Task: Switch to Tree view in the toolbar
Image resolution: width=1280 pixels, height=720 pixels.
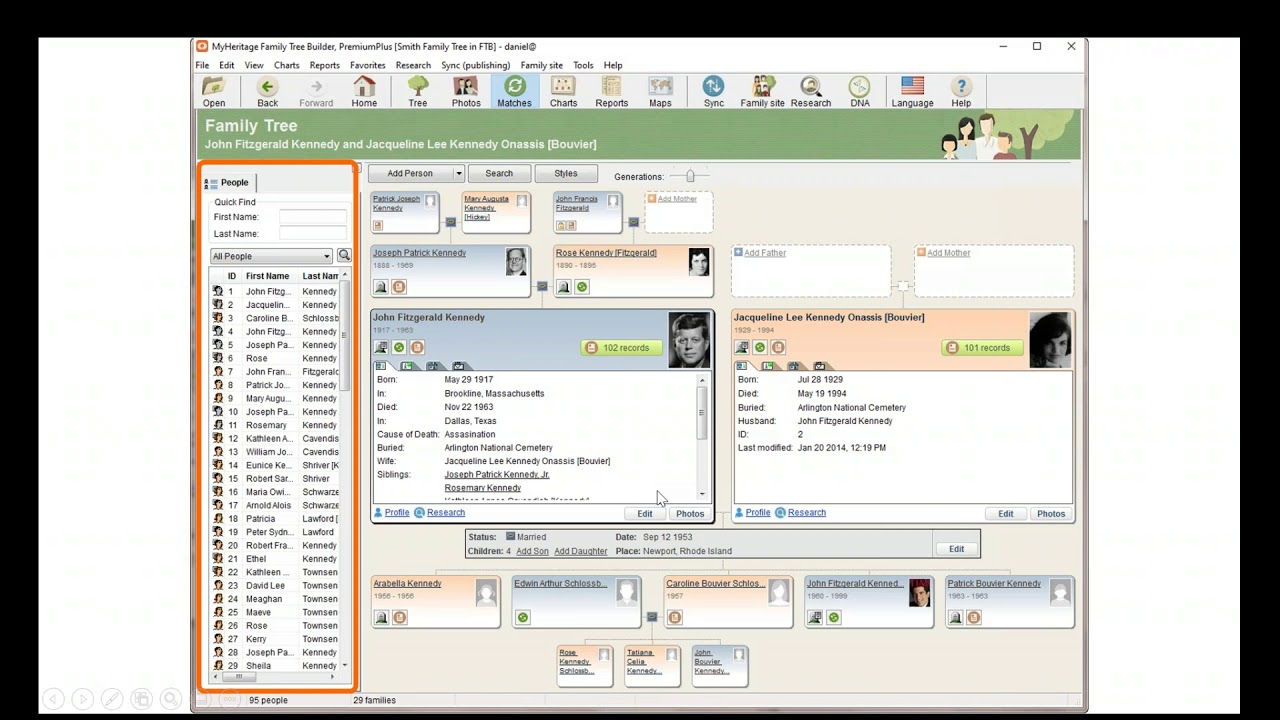Action: (x=418, y=92)
